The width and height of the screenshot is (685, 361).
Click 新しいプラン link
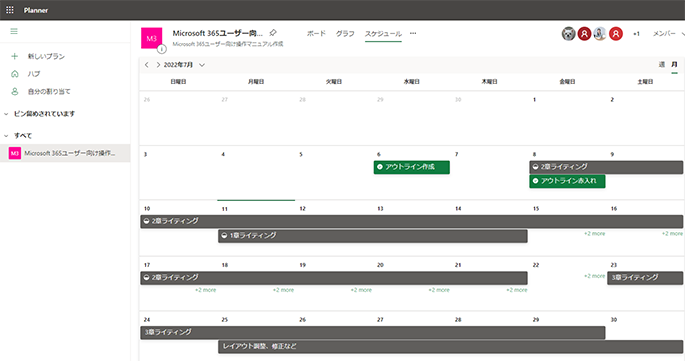coord(46,56)
